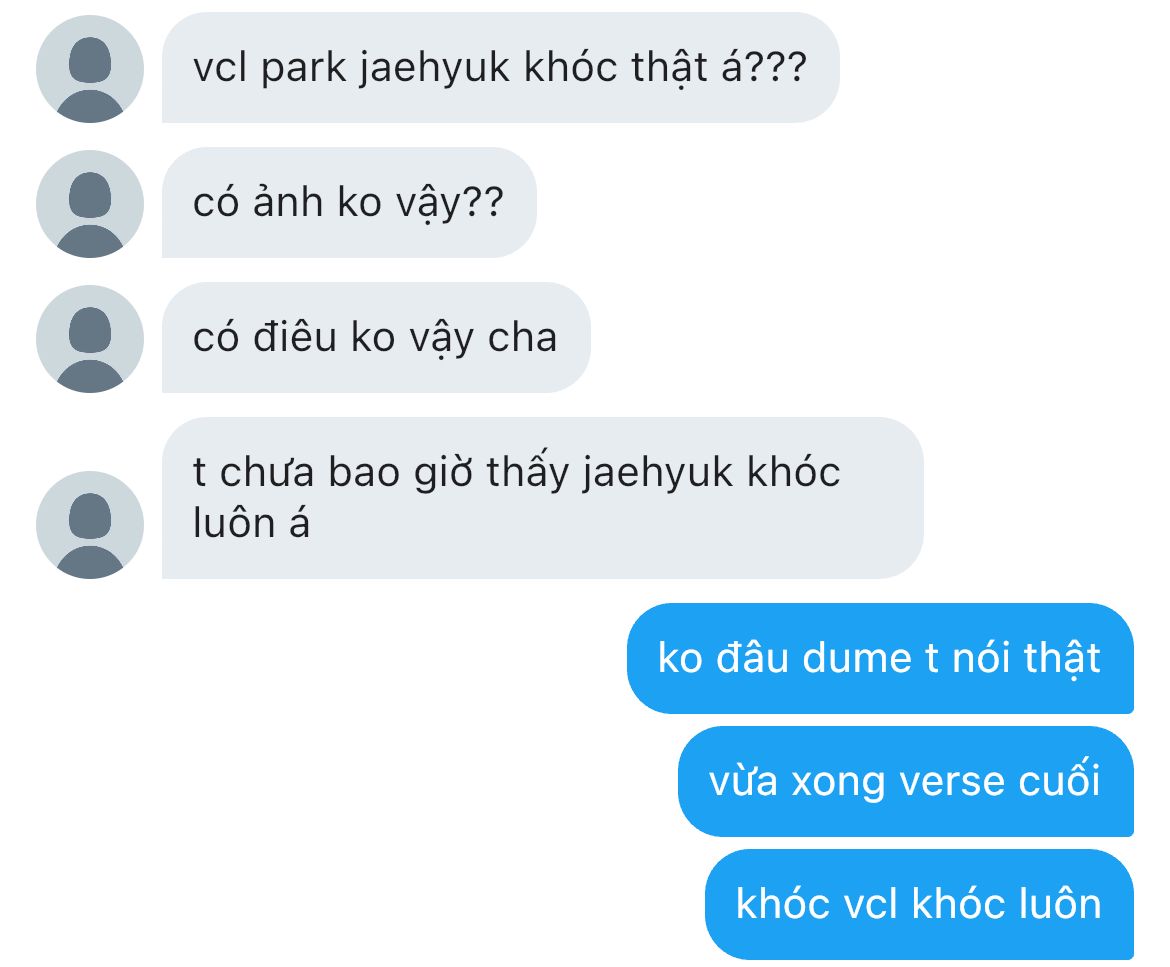Select the 'vcl park jaehyuk khóc thật á???' bubble
The height and width of the screenshot is (967, 1170).
[501, 67]
